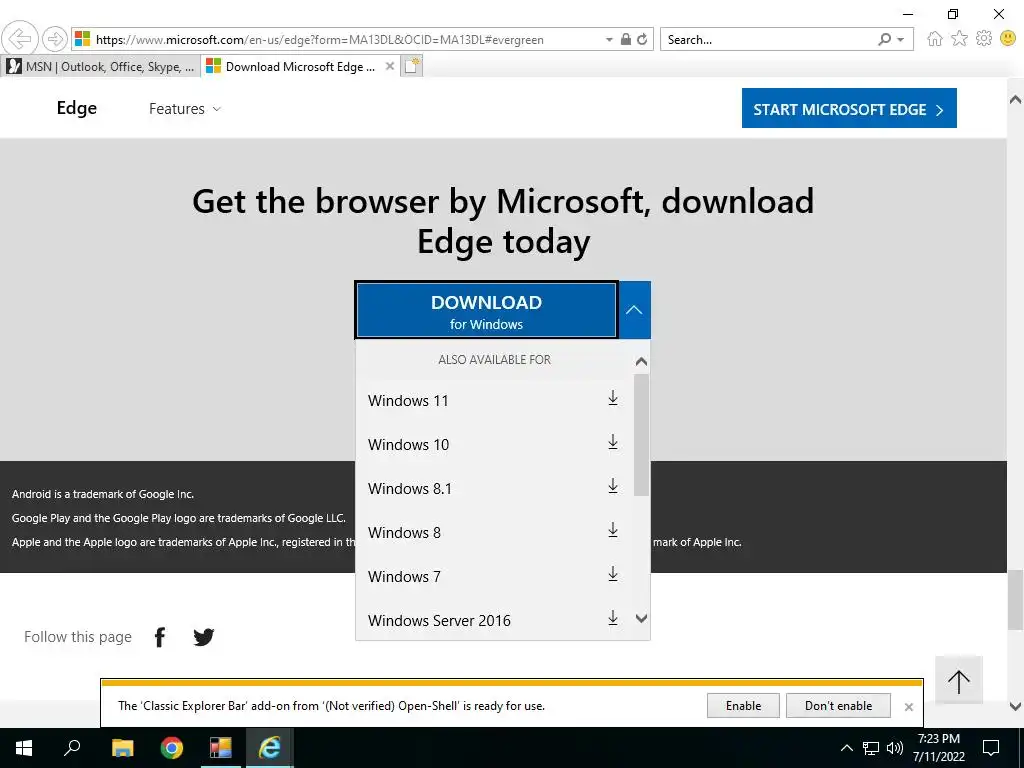
Task: Open a new tab button
Action: pyautogui.click(x=411, y=66)
